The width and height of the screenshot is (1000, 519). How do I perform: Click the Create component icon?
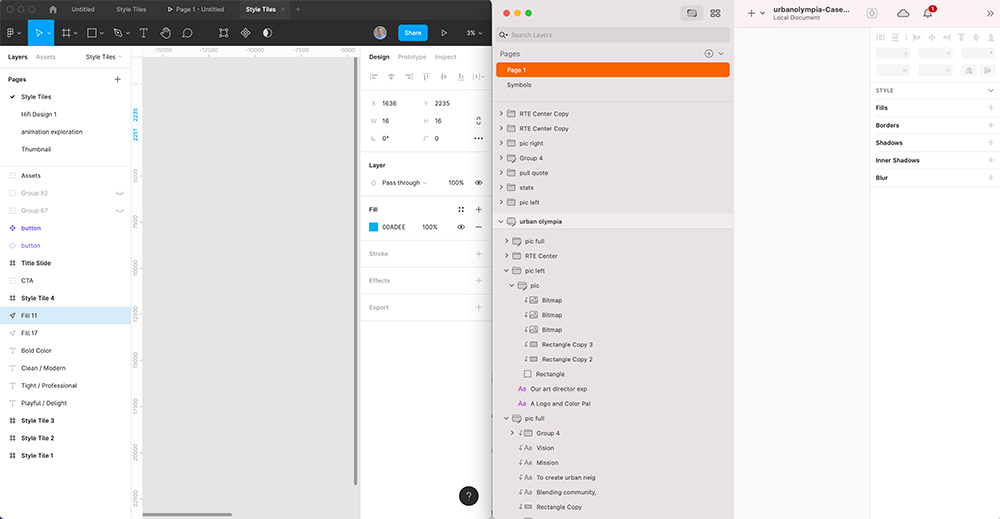(246, 33)
